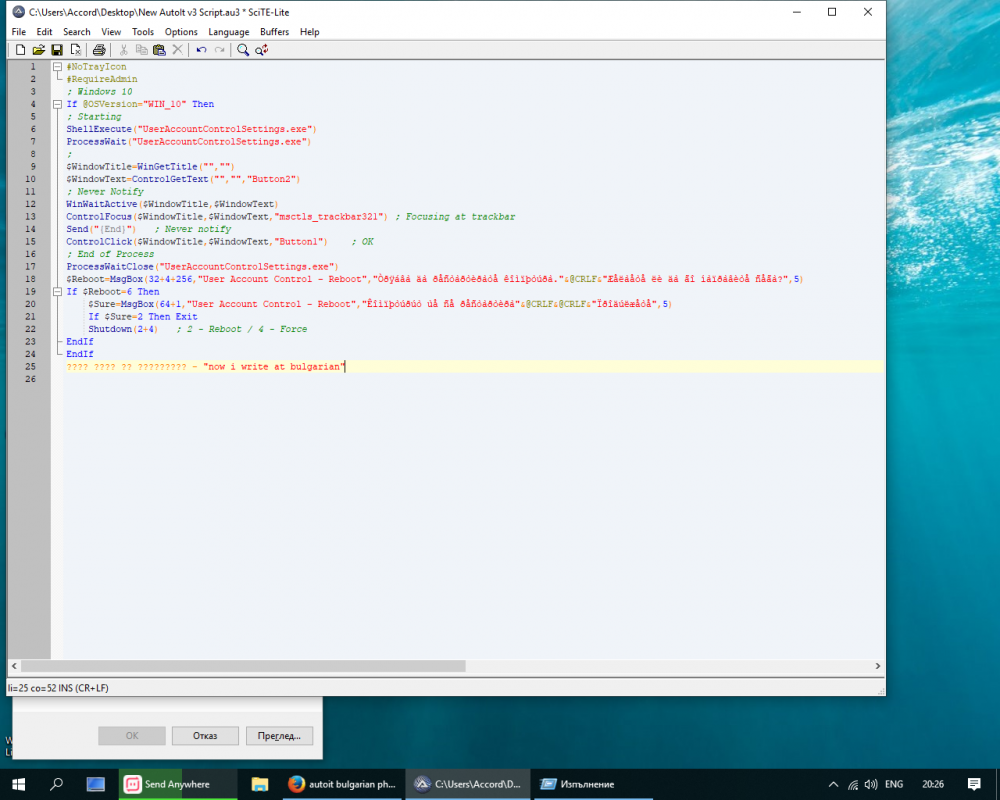Open the Tools menu
1000x800 pixels.
point(143,32)
